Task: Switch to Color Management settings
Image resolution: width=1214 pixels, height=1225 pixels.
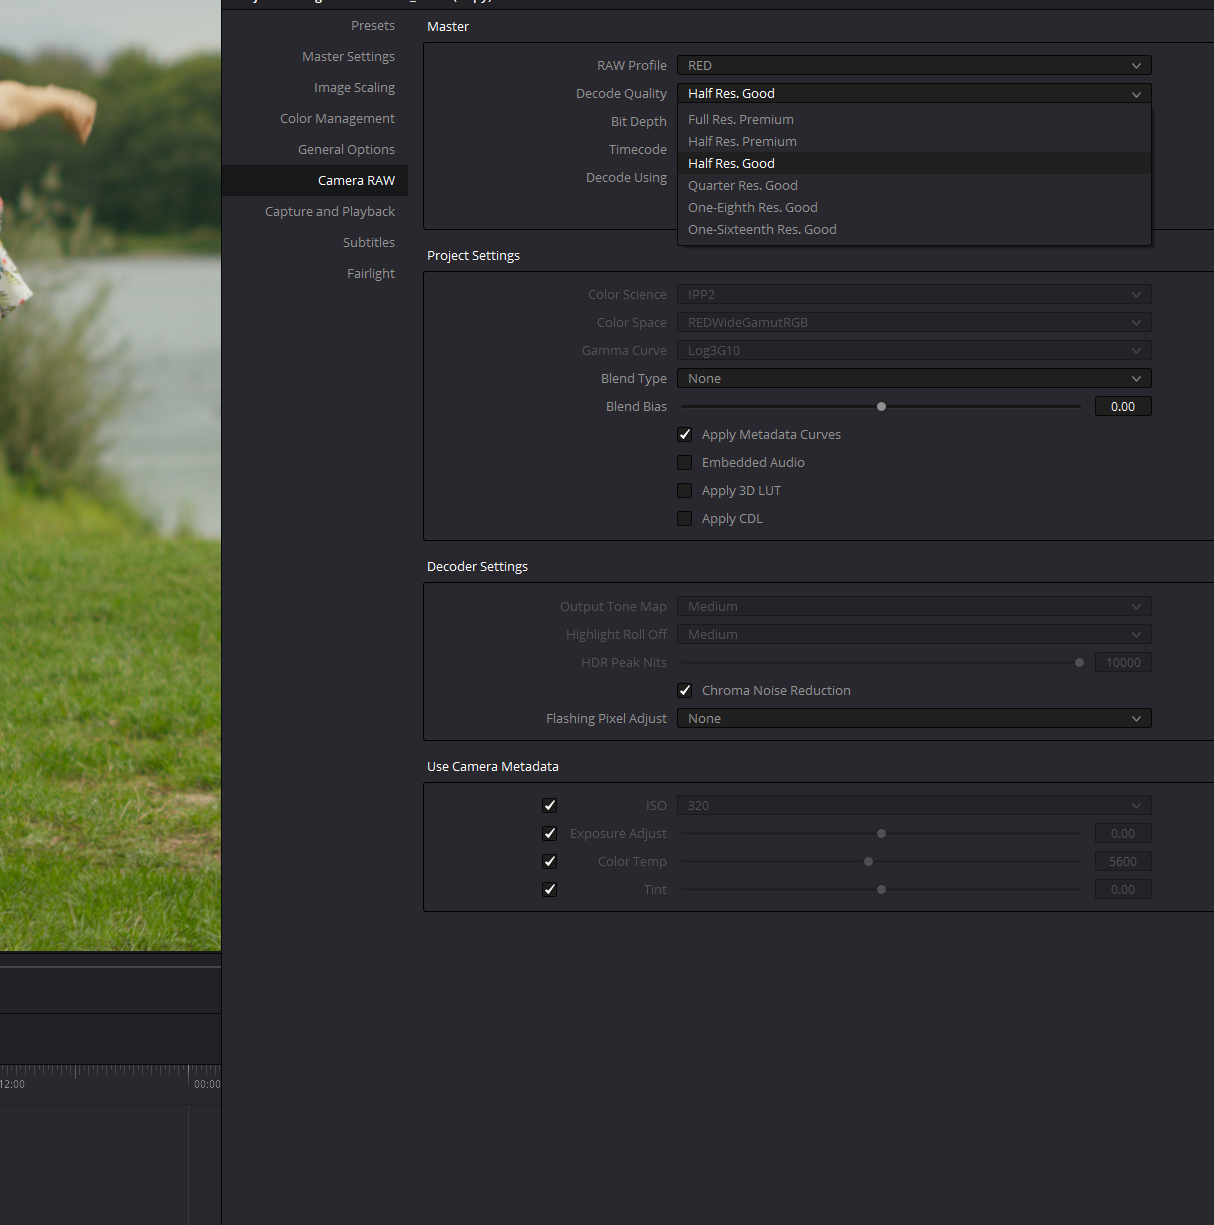Action: point(337,118)
